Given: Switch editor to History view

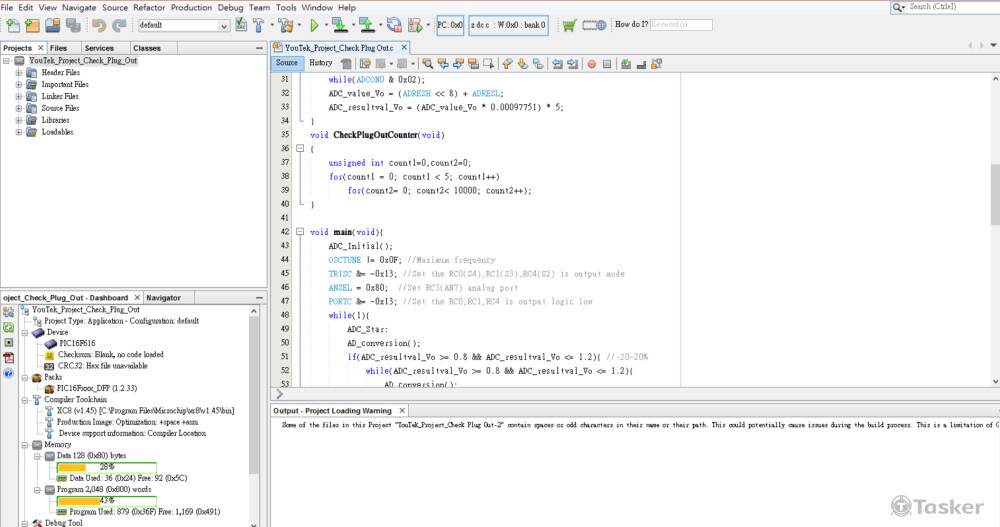Looking at the screenshot, I should (x=320, y=63).
